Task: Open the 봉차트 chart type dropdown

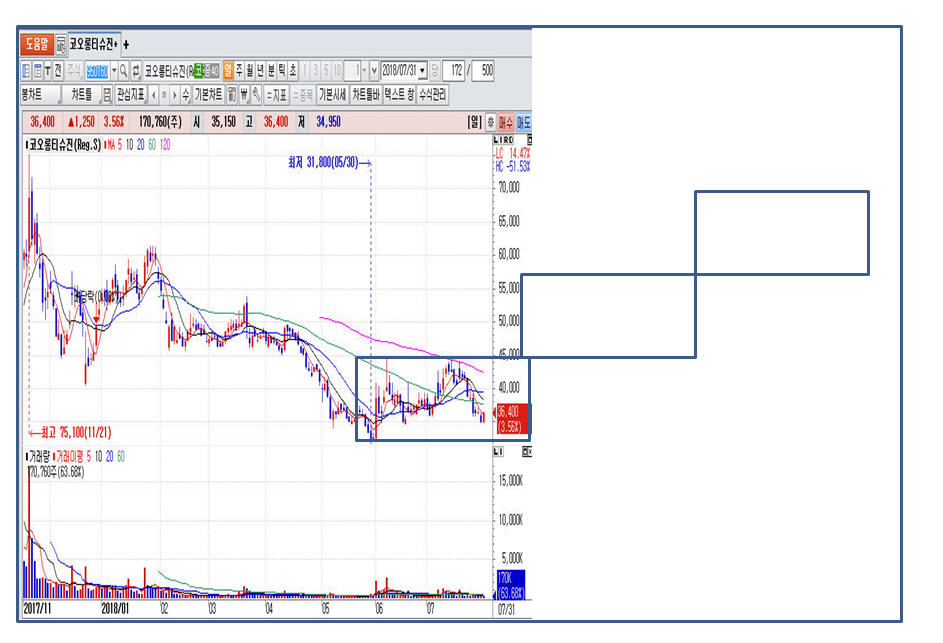Action: (38, 95)
